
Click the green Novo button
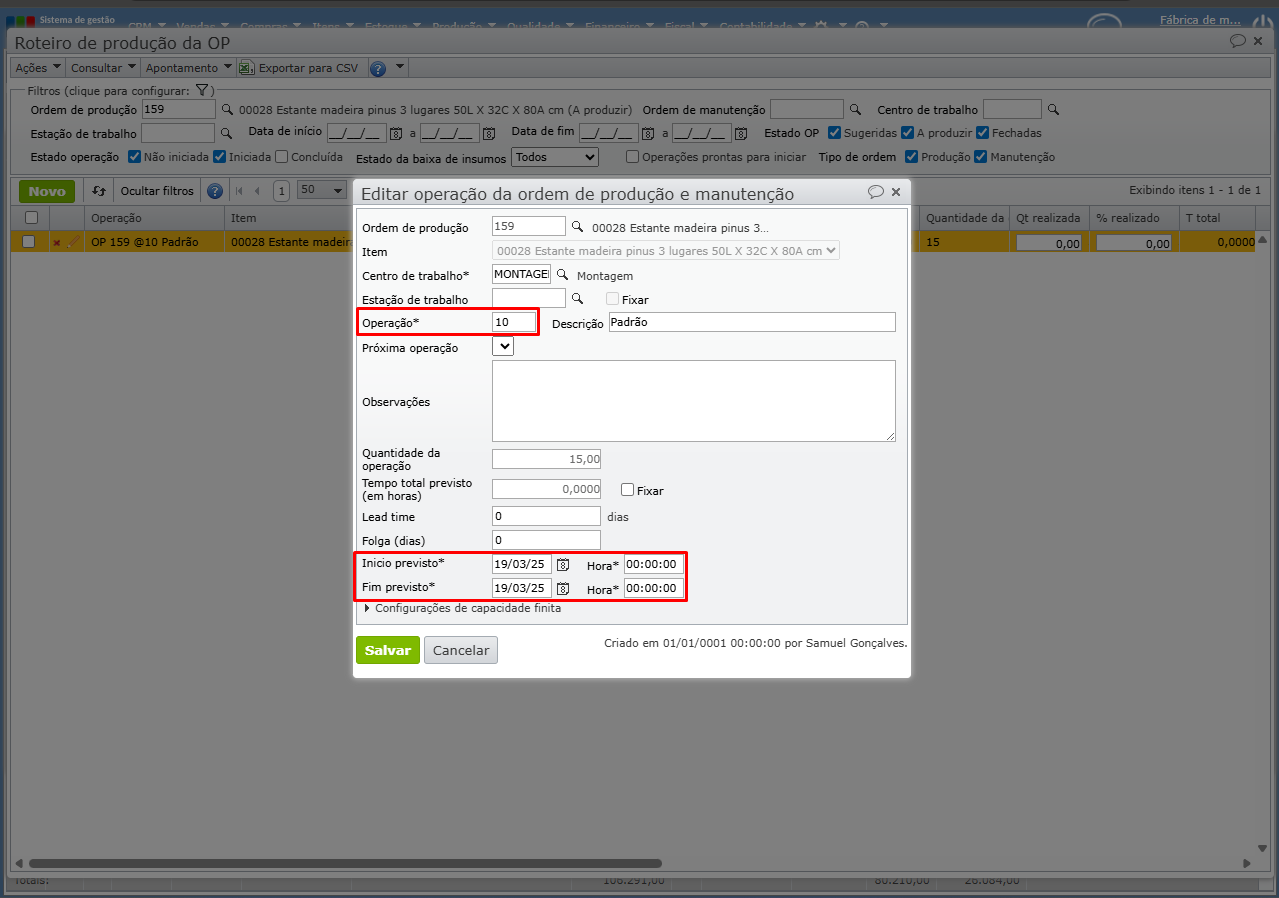click(47, 191)
